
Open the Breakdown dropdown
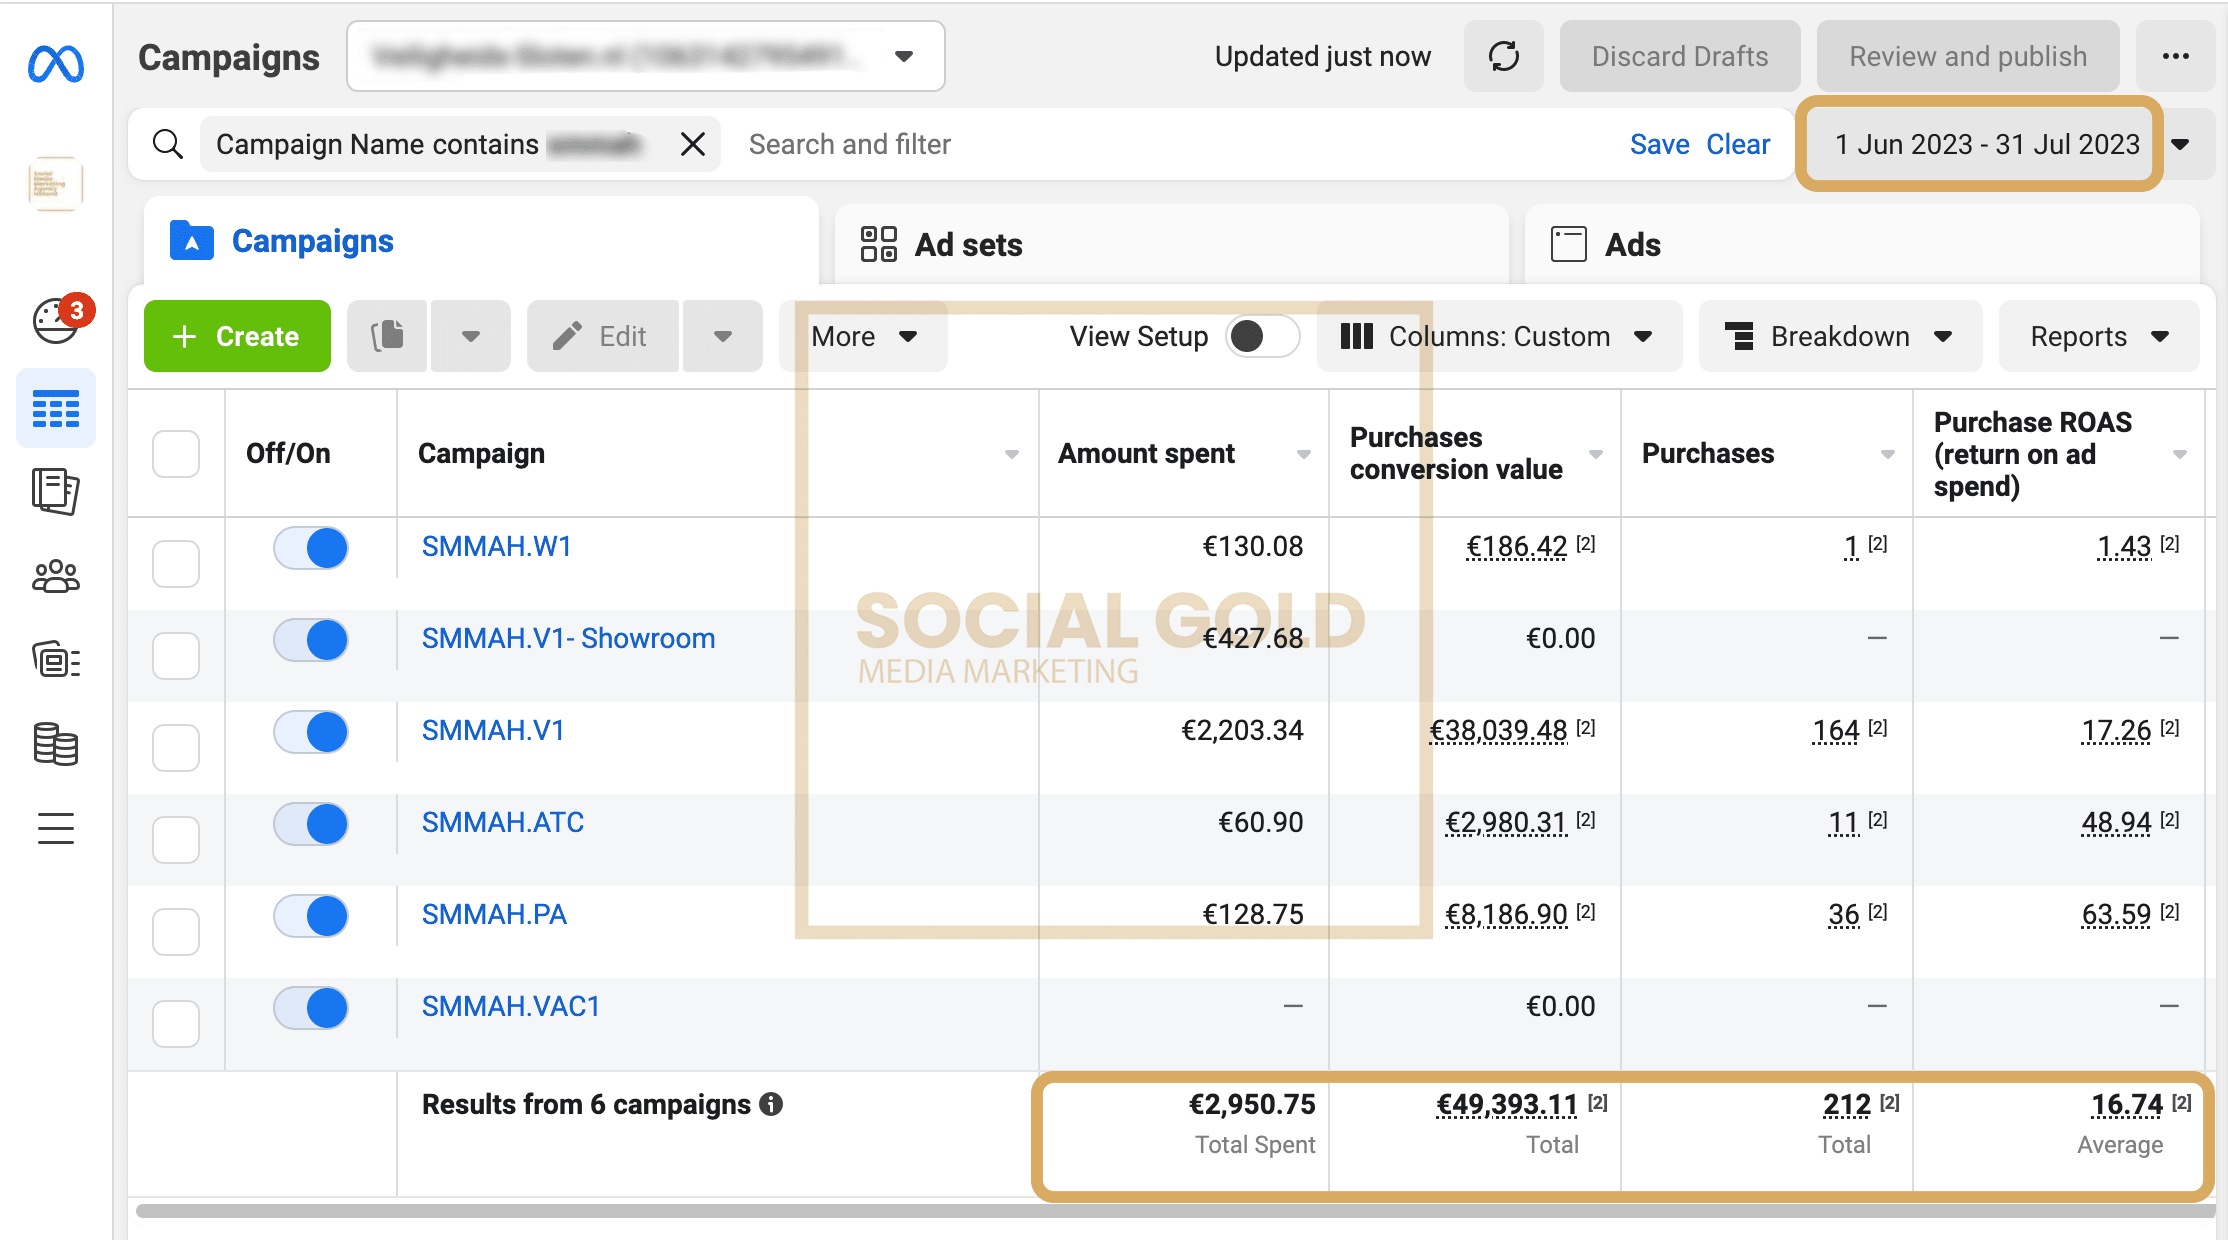(1840, 336)
